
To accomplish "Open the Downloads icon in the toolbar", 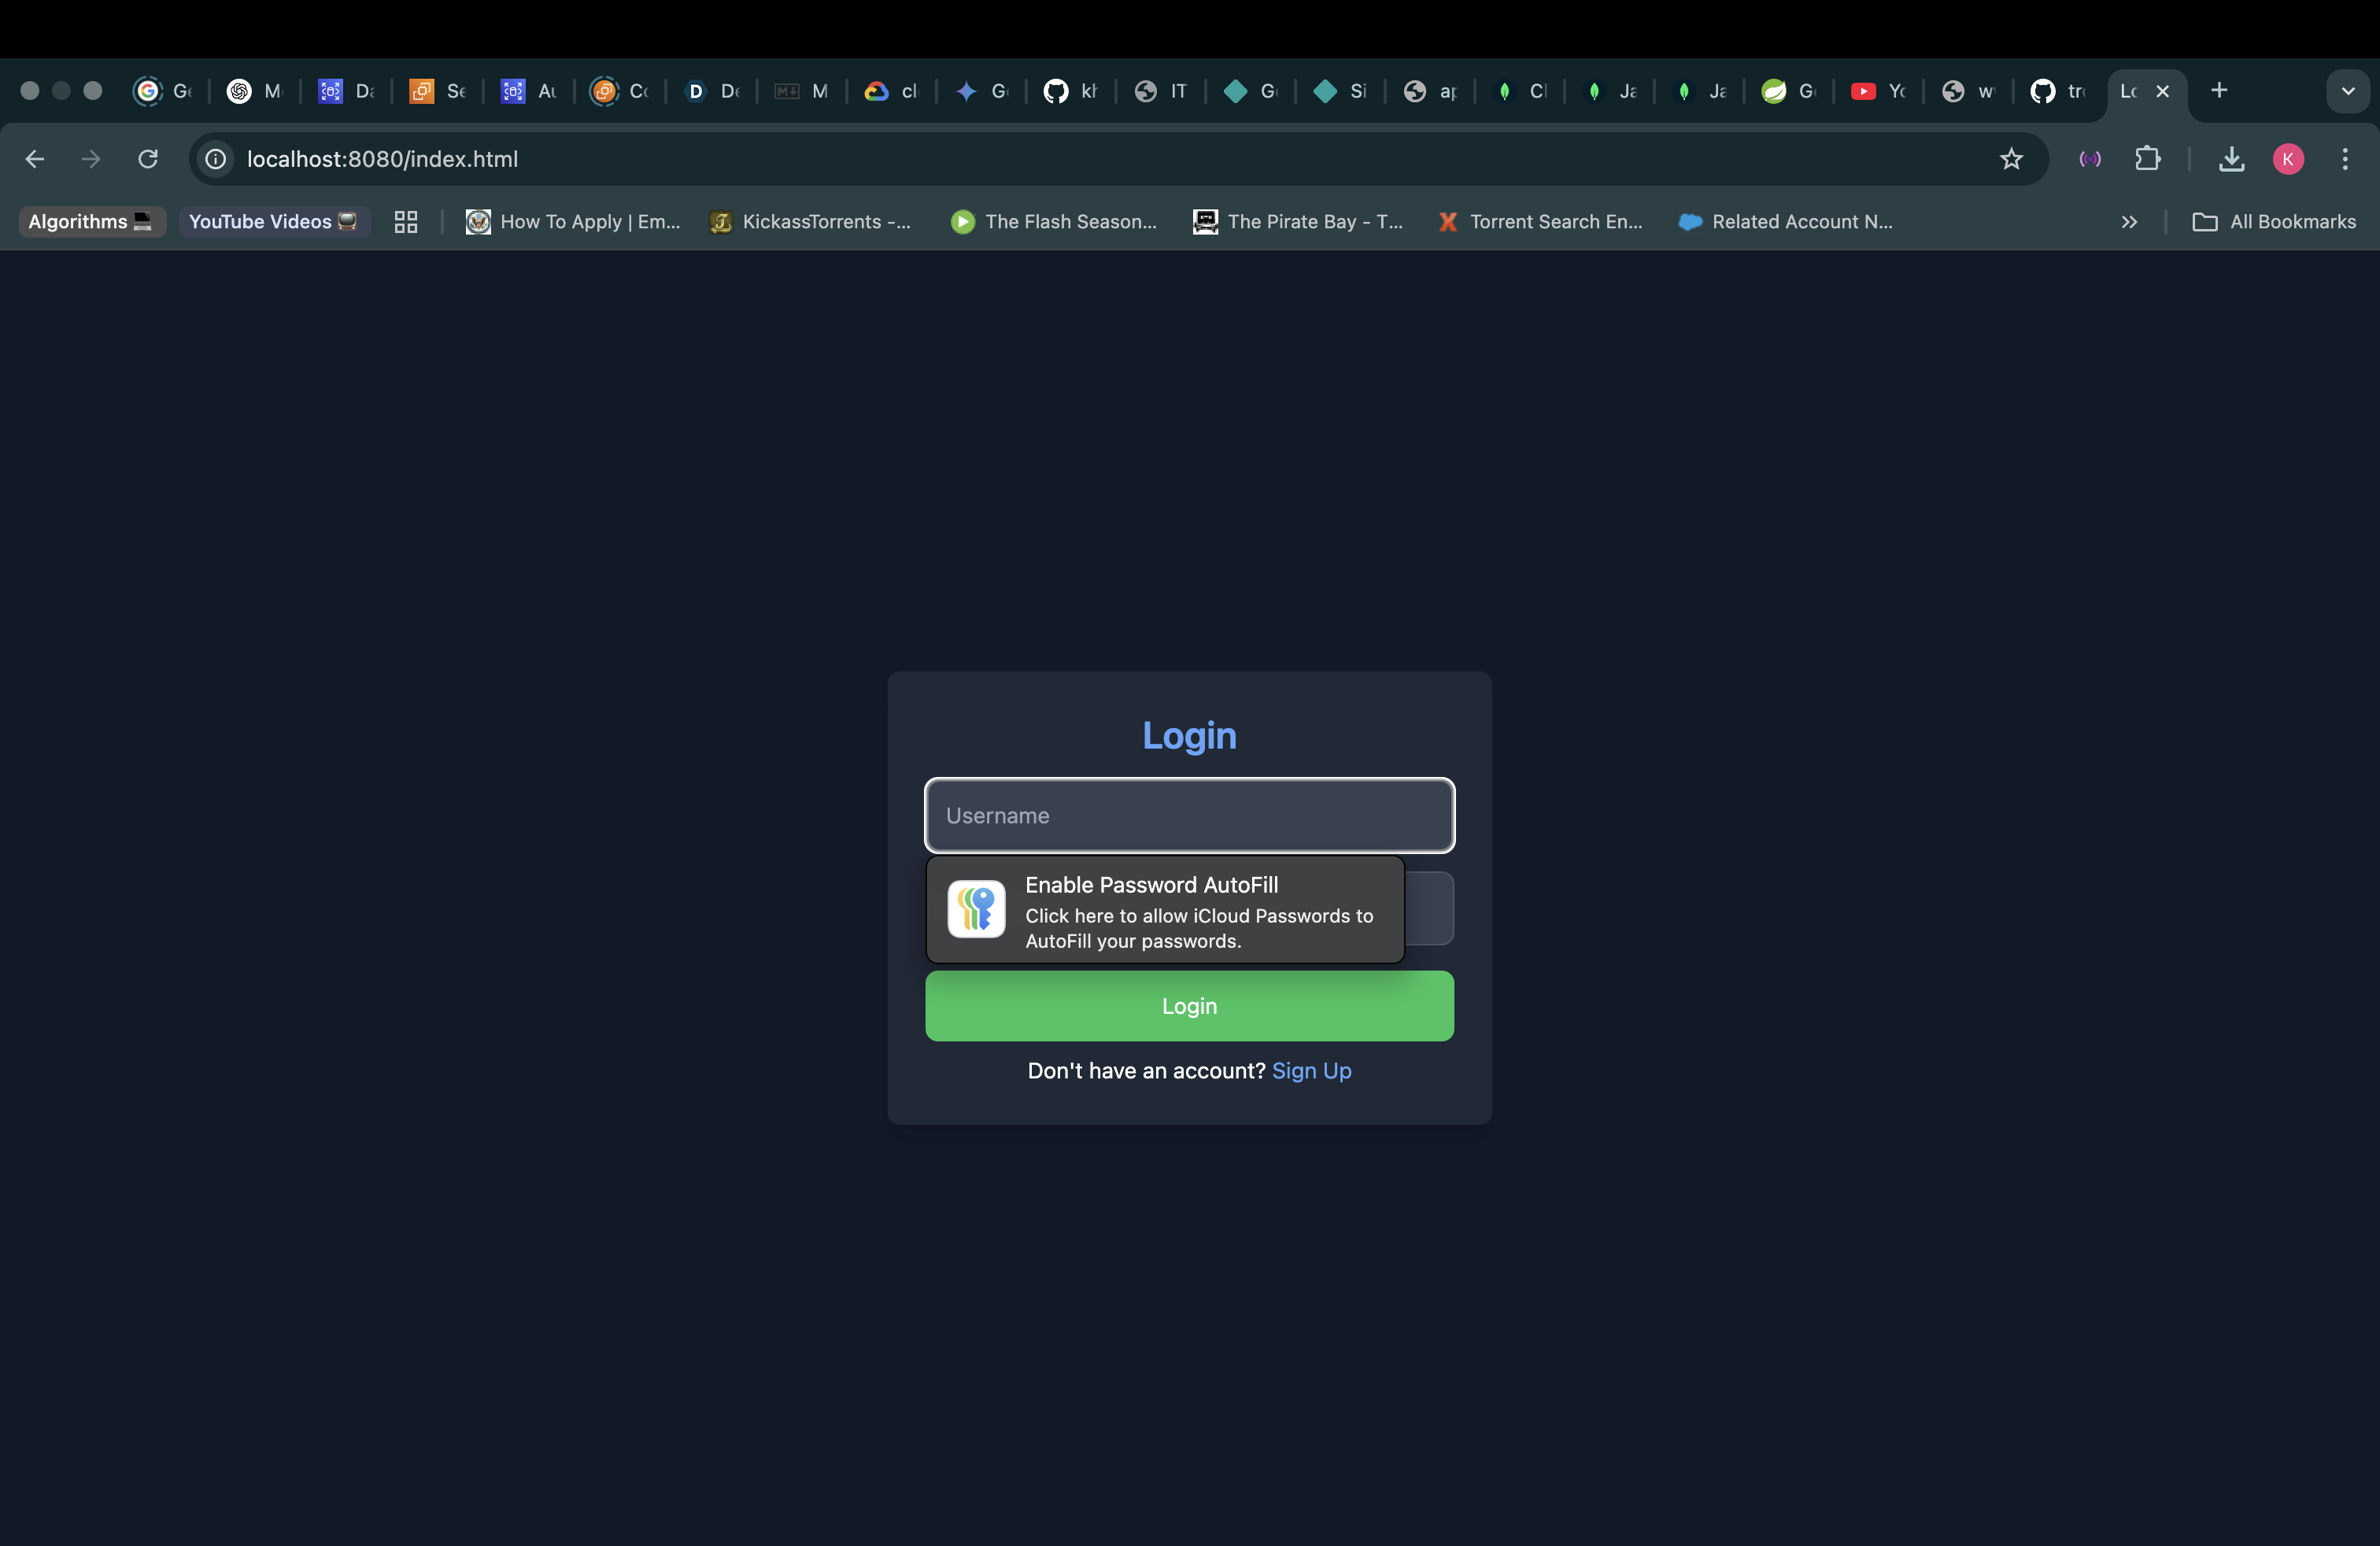I will click(2231, 159).
